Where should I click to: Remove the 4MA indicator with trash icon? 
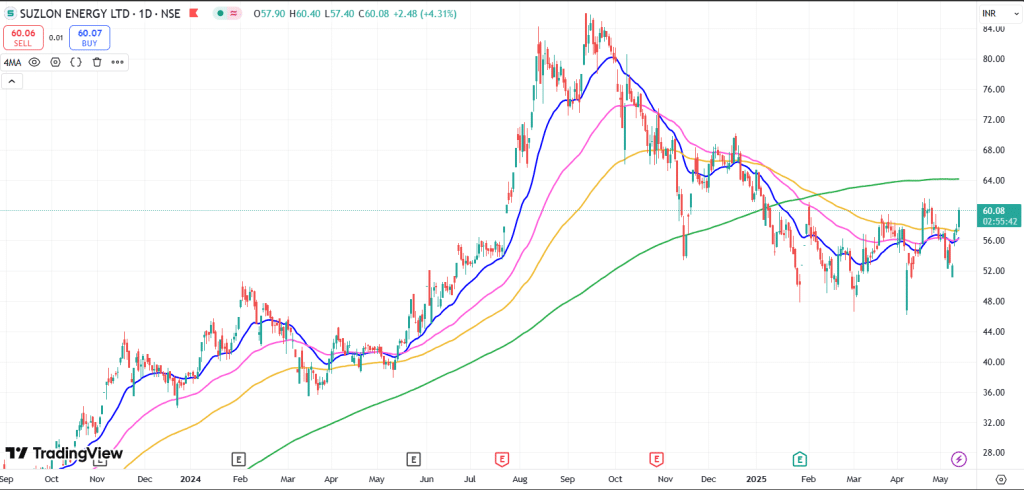coord(97,62)
